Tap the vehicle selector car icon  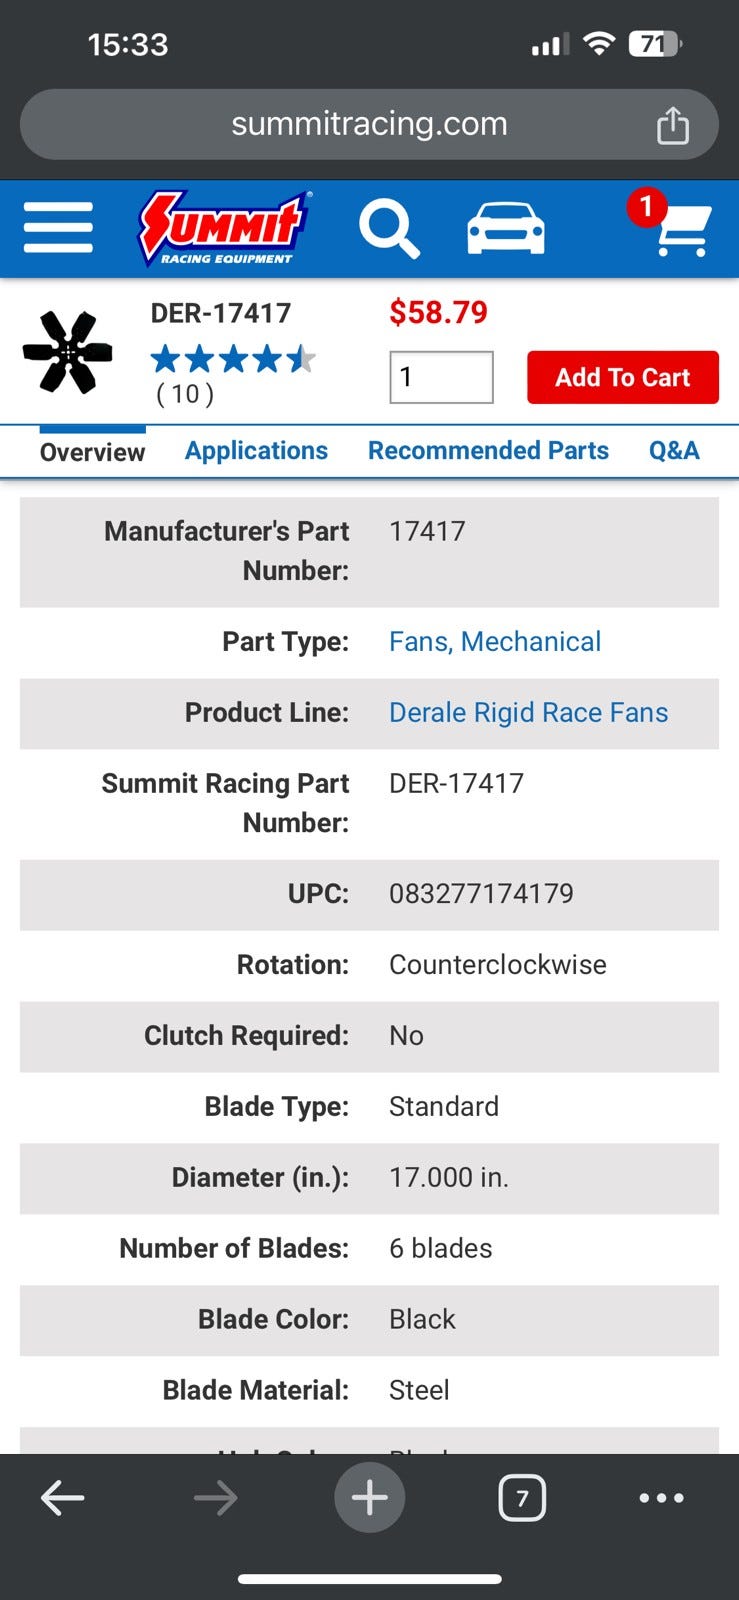coord(506,228)
